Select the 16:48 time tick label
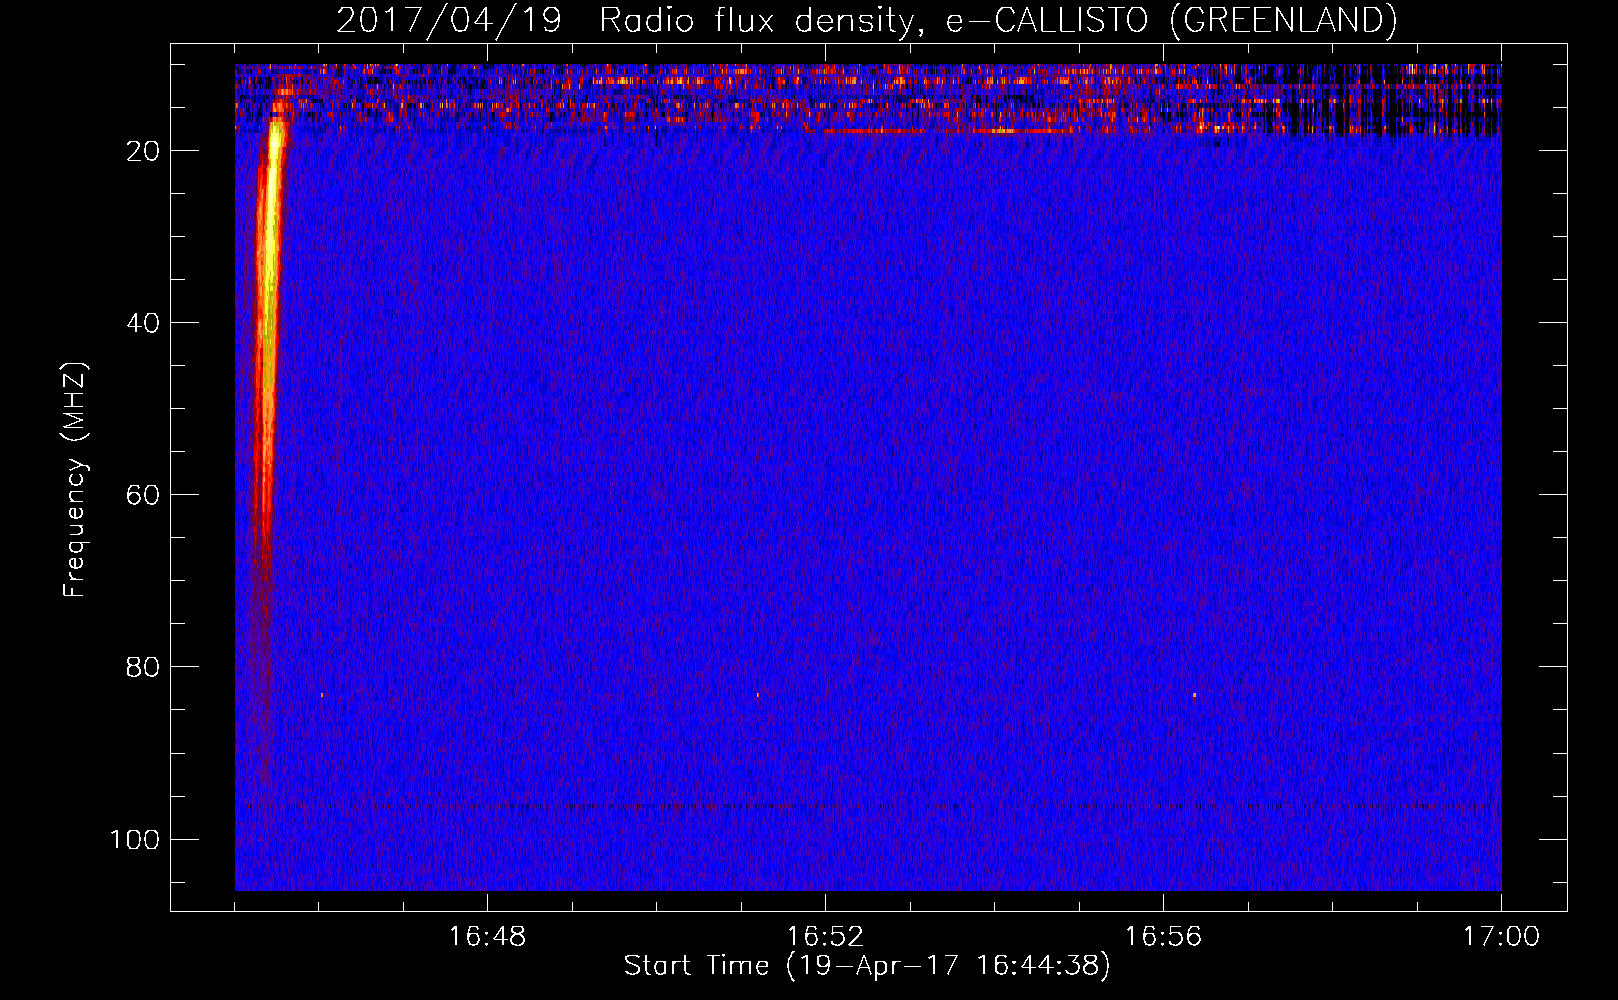 tap(487, 937)
